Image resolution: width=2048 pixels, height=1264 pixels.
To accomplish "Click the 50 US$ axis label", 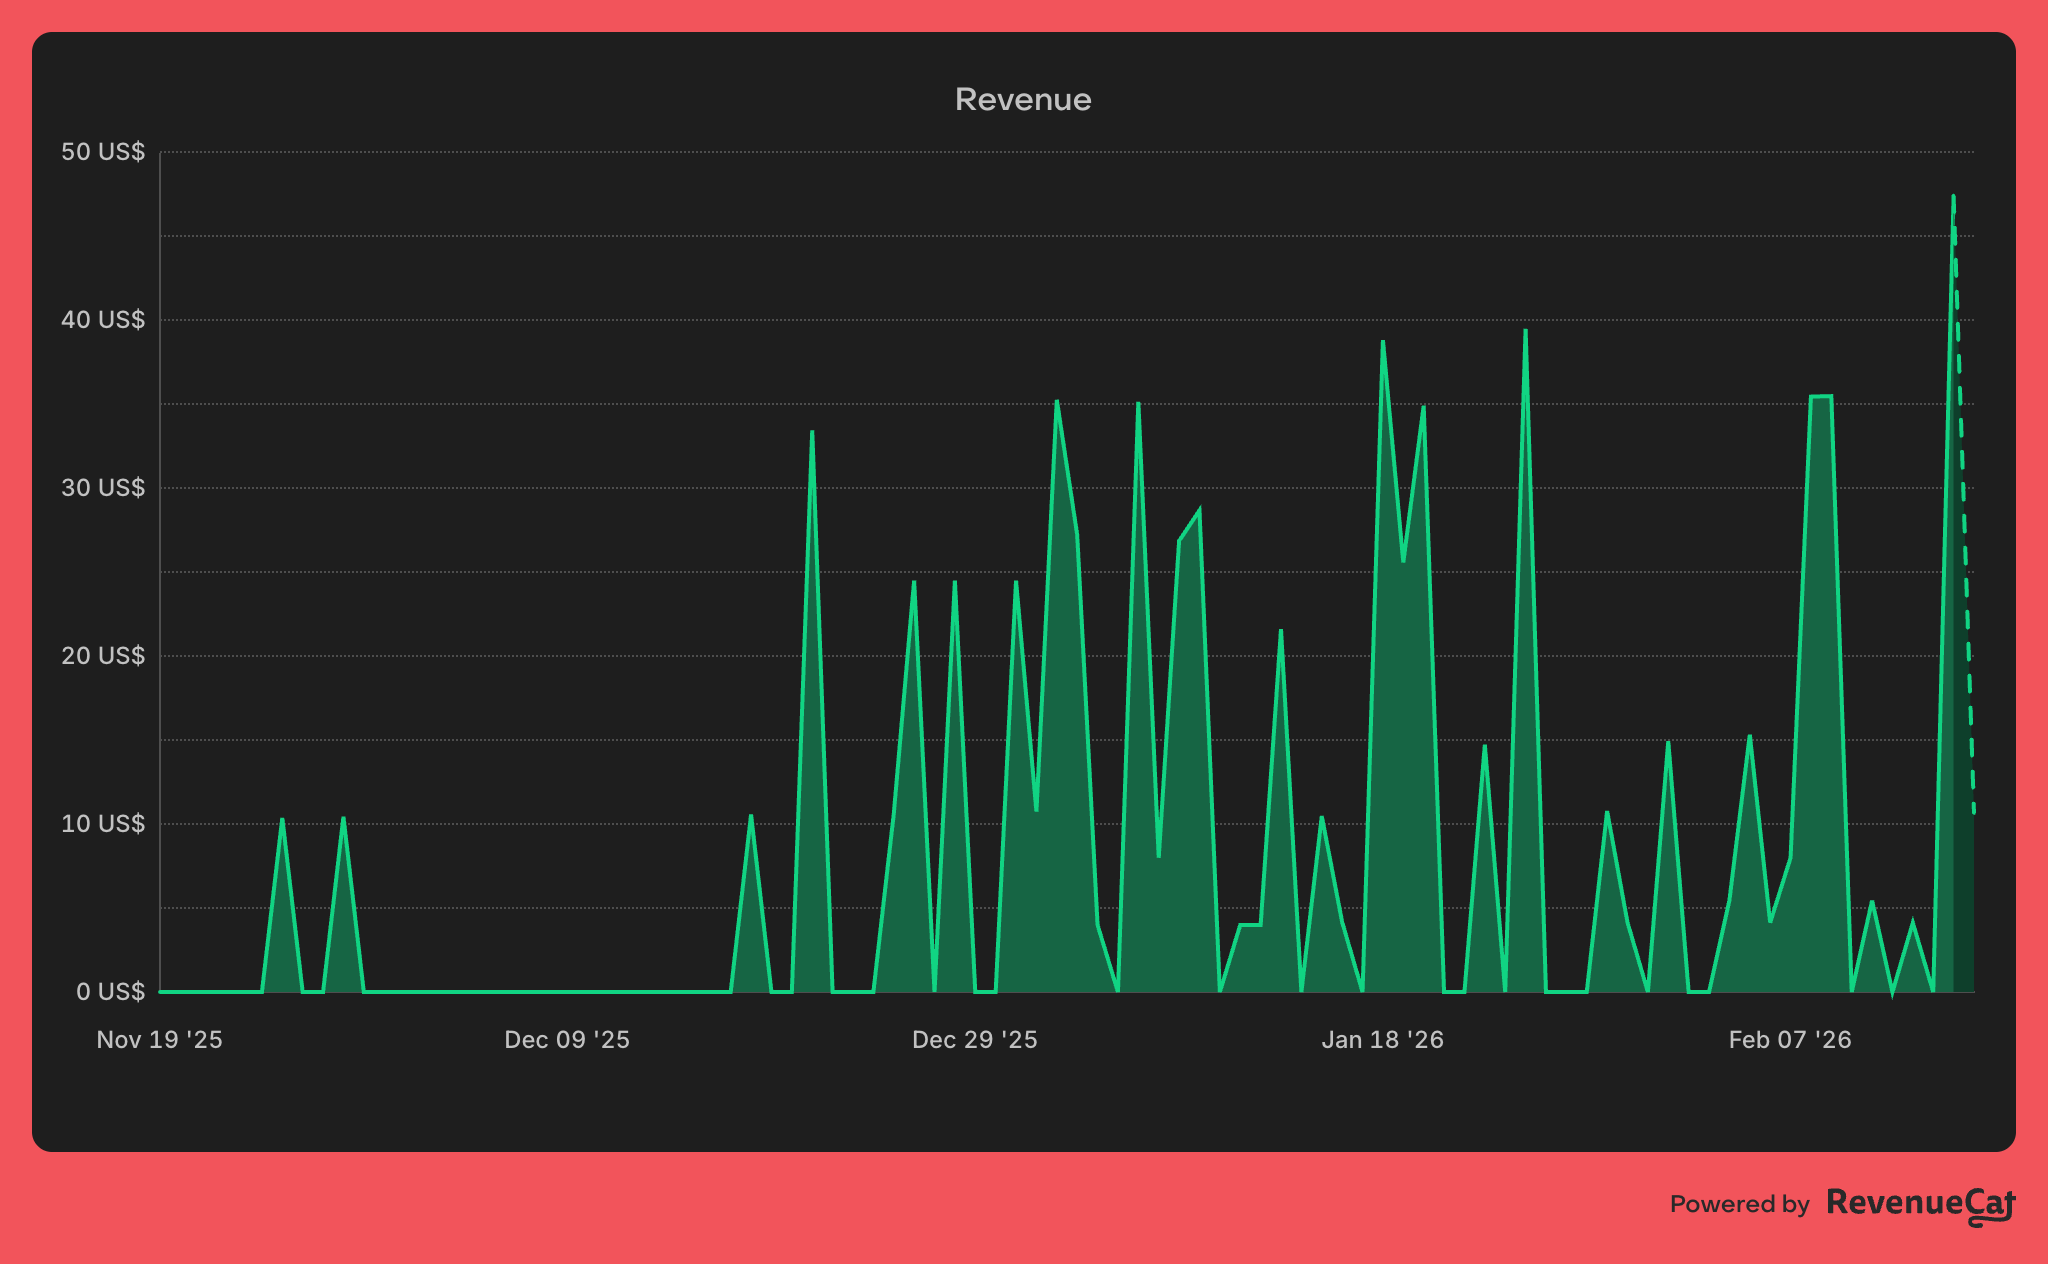I will pos(103,152).
